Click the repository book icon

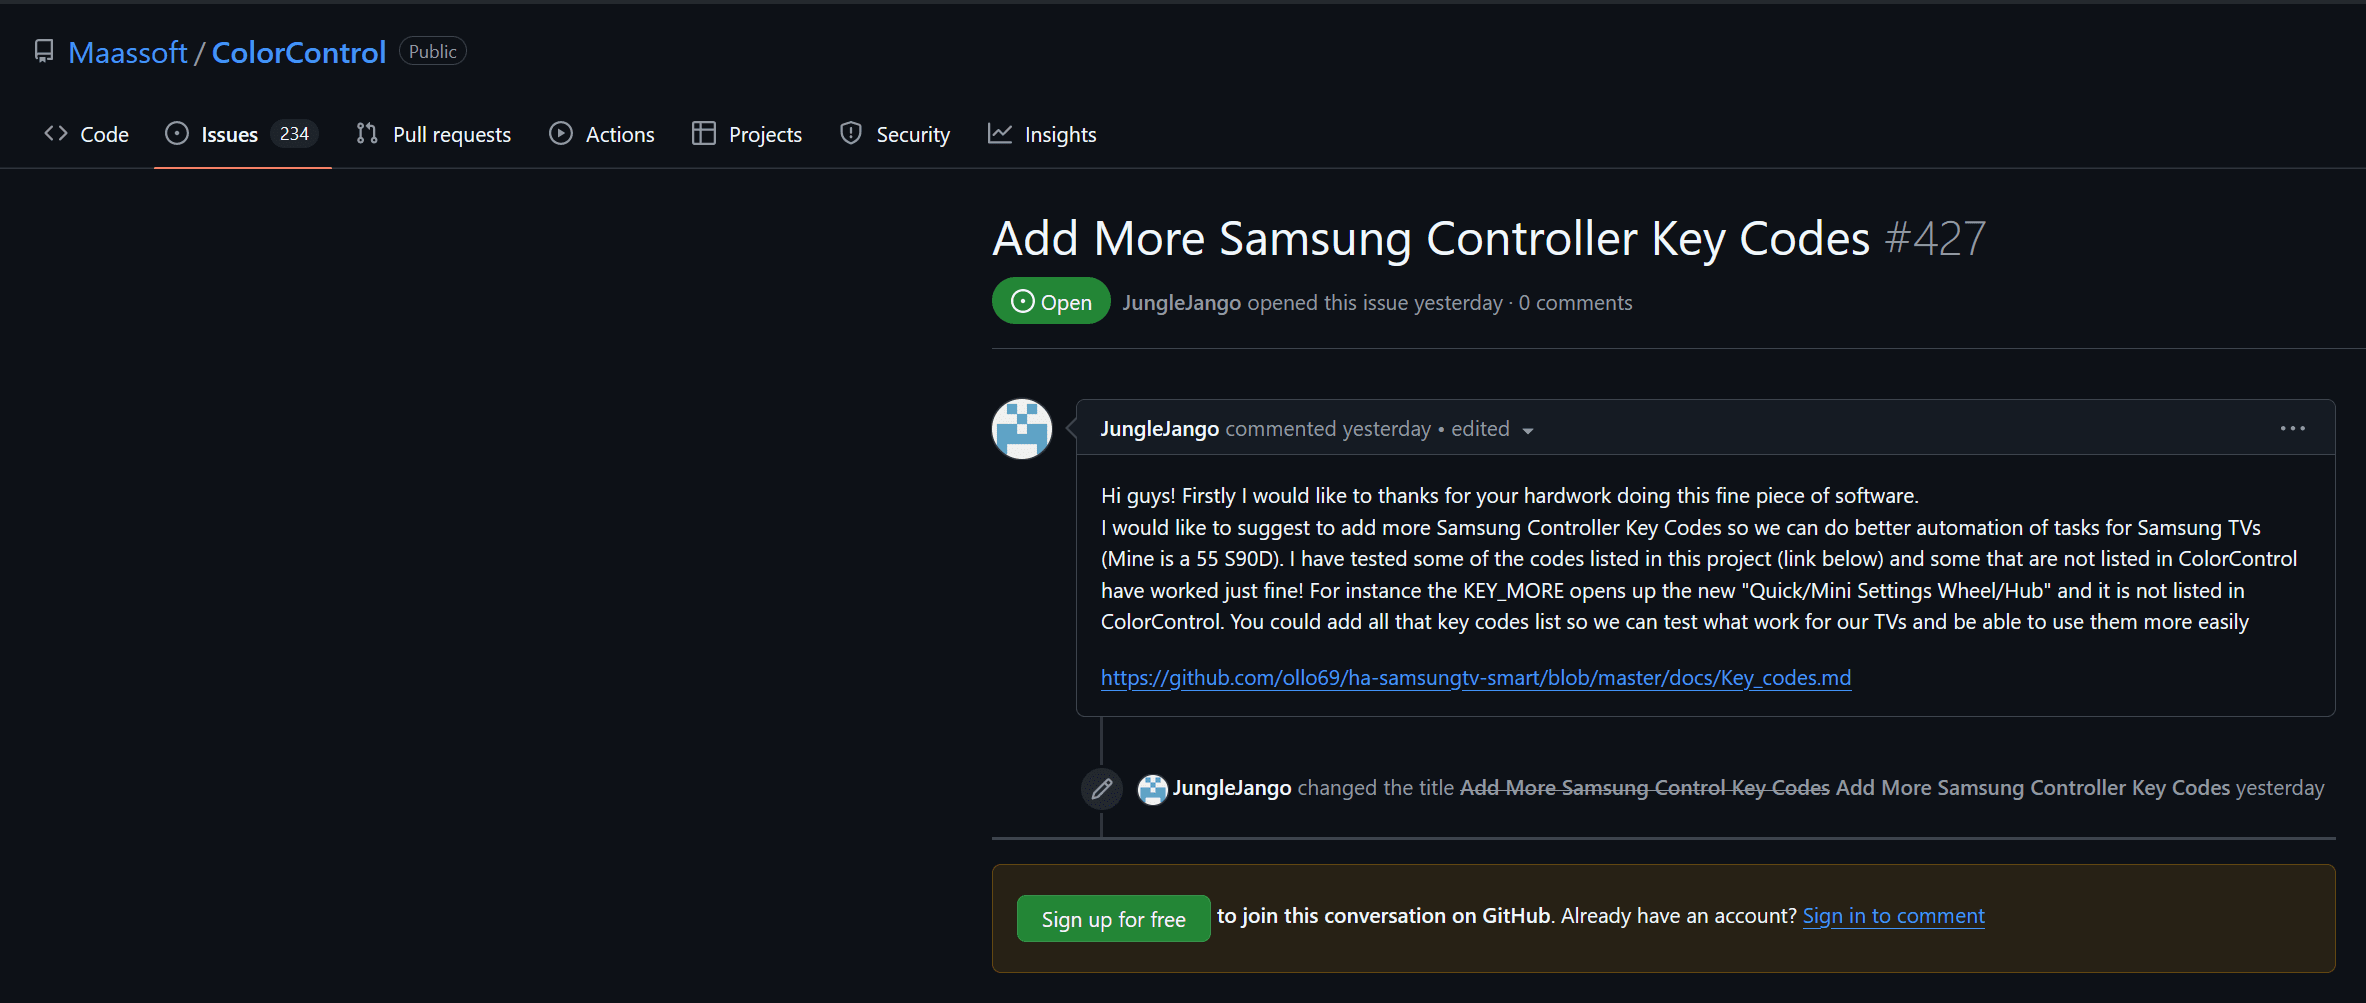coord(44,51)
